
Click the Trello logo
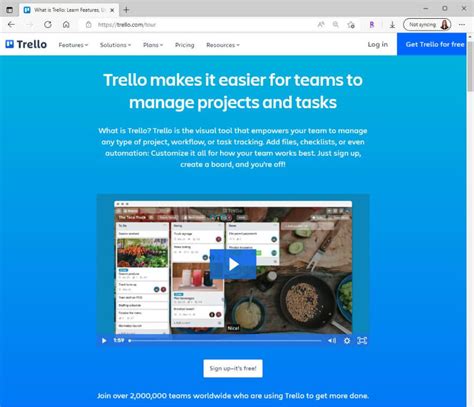(26, 44)
